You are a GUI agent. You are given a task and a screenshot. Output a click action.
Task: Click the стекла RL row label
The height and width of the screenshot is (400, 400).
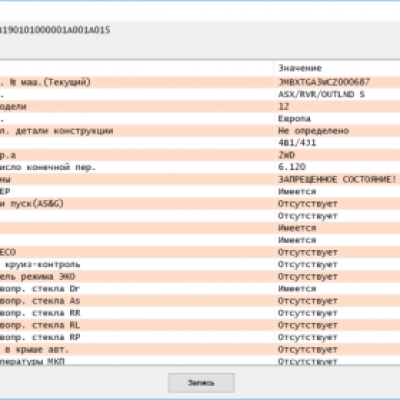pyautogui.click(x=56, y=325)
